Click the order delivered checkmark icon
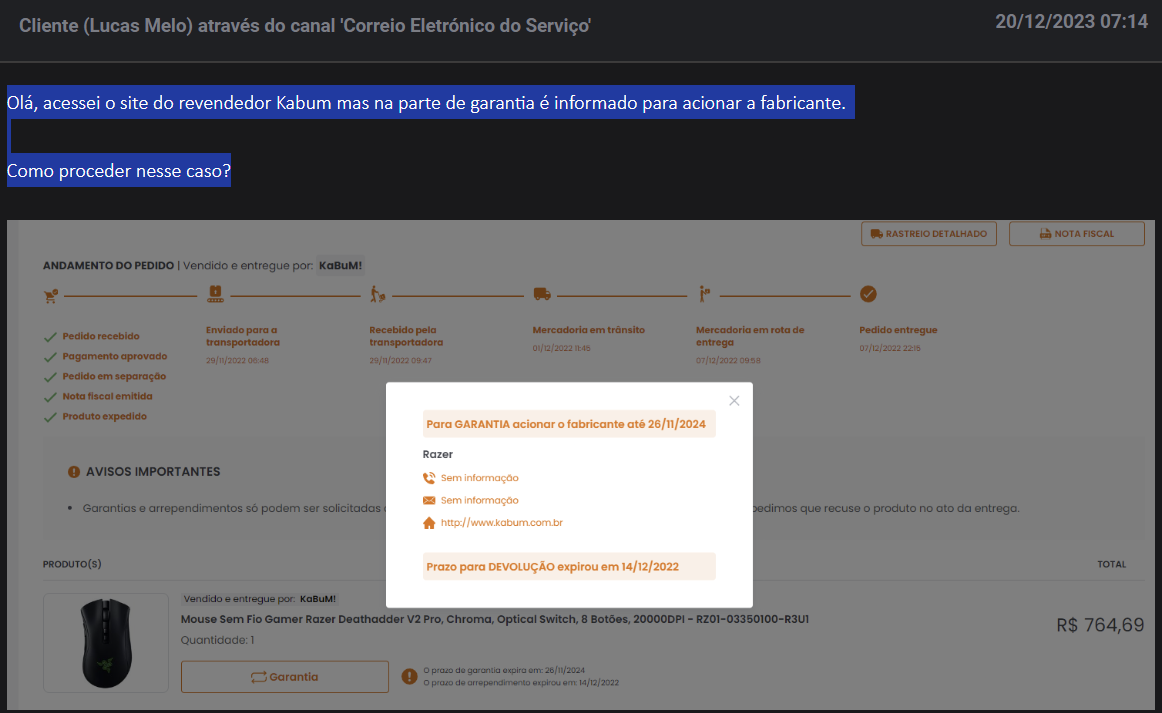 point(869,294)
